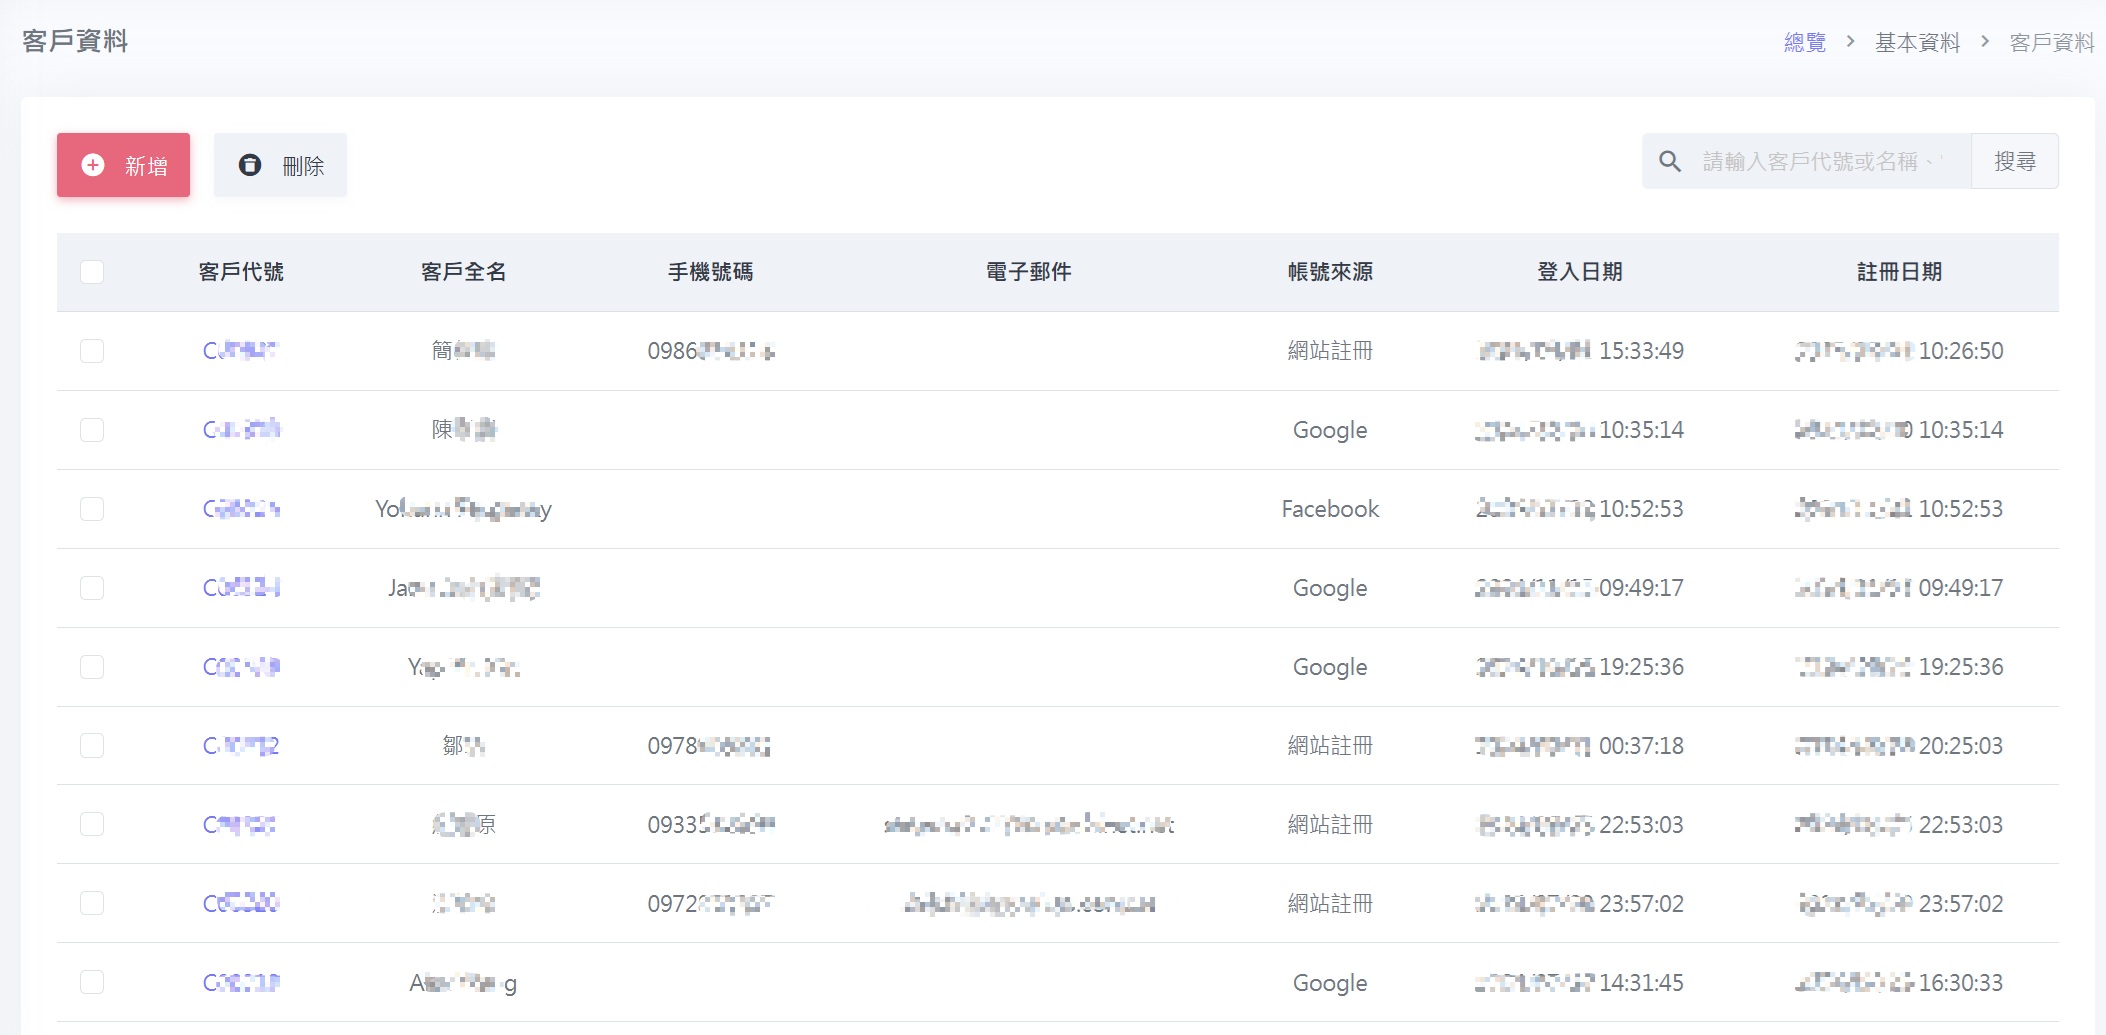Click the 帳號來源 column header
The width and height of the screenshot is (2106, 1035).
[x=1329, y=272]
